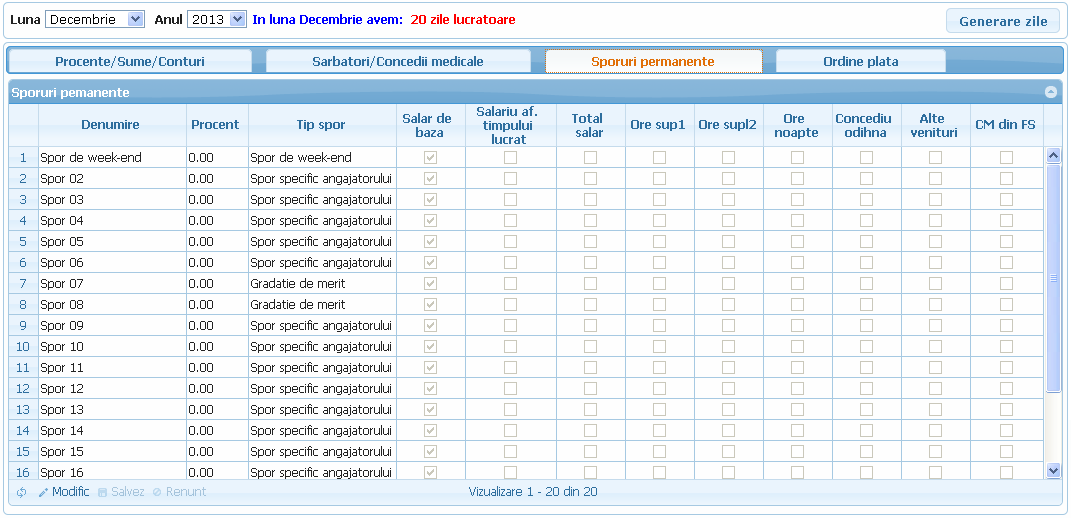Image resolution: width=1071 pixels, height=518 pixels.
Task: Collapse the Sporuri pemanente panel
Action: click(x=1051, y=92)
